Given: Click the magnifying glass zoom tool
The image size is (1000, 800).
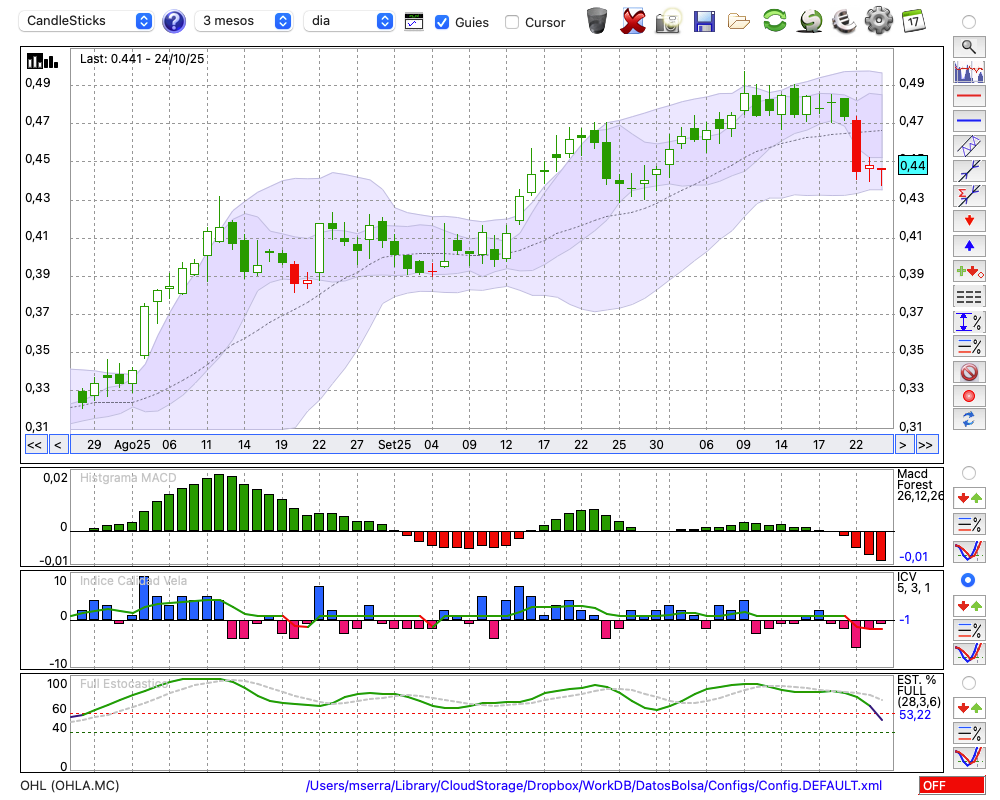Looking at the screenshot, I should click(x=969, y=47).
